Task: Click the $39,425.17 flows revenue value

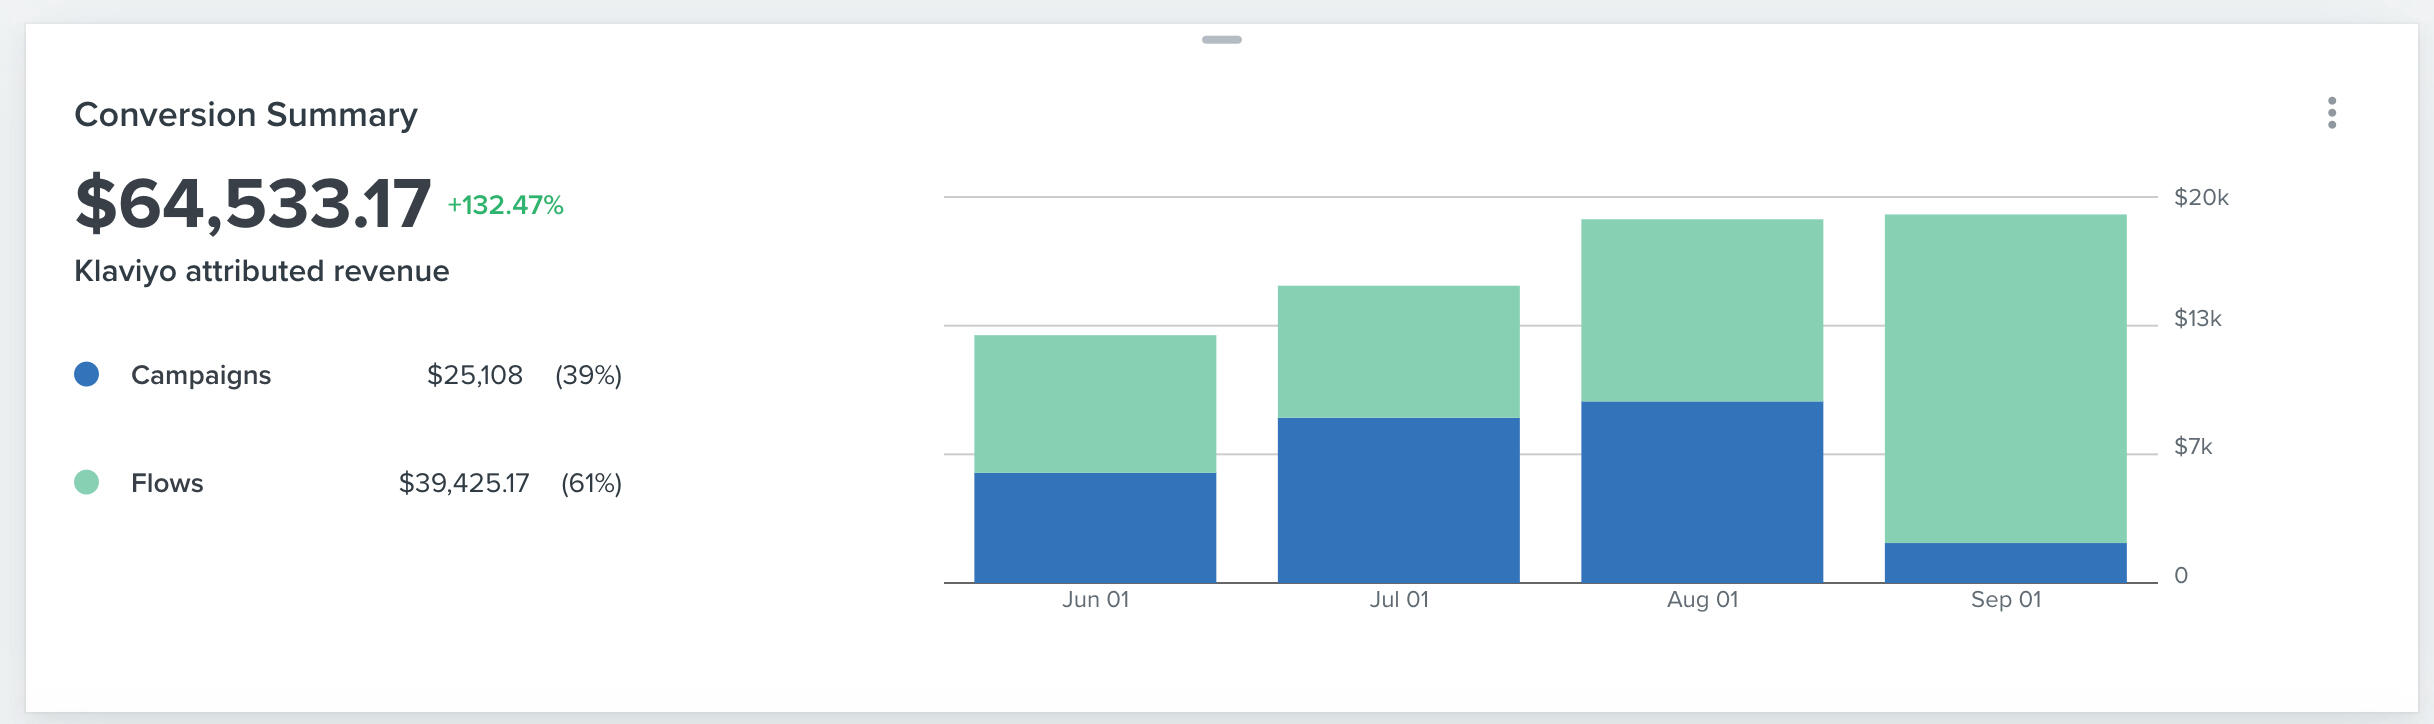Action: 464,483
